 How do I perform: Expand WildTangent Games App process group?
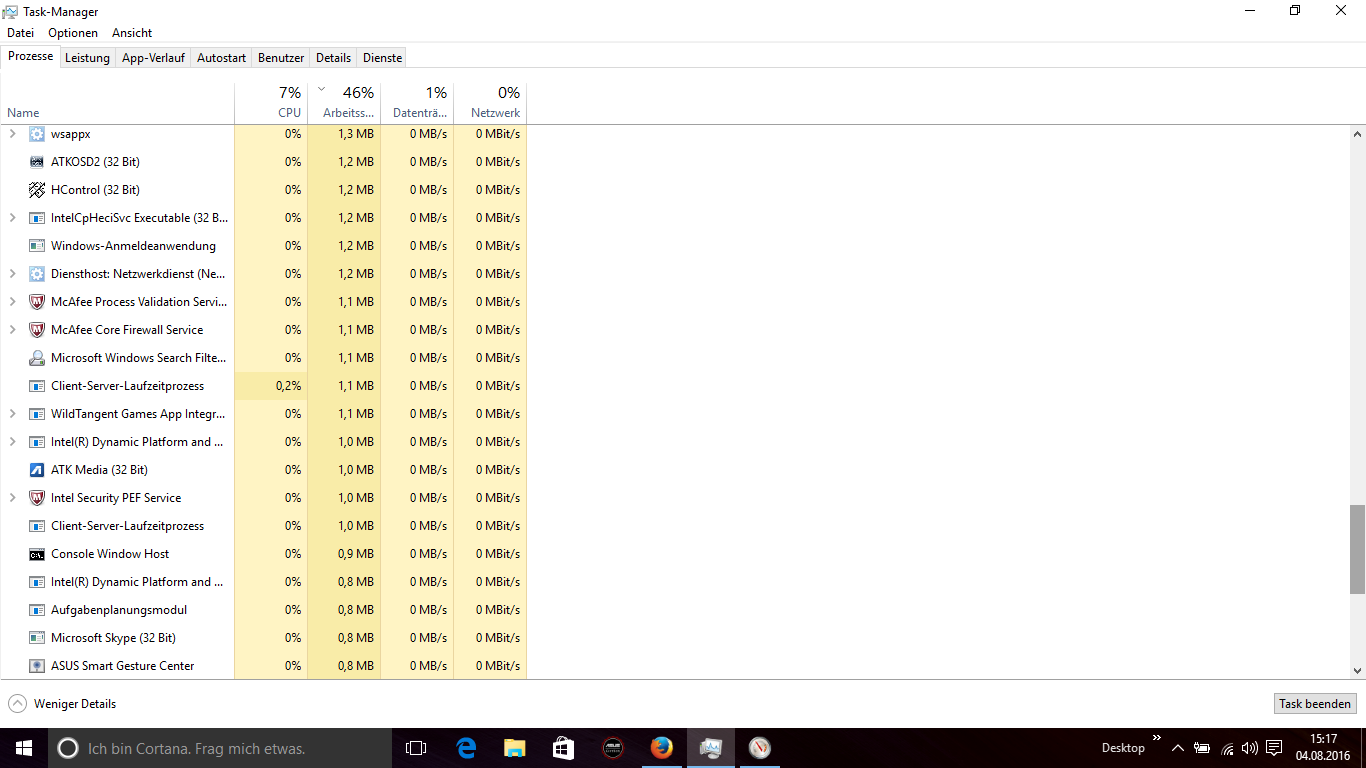[x=13, y=414]
